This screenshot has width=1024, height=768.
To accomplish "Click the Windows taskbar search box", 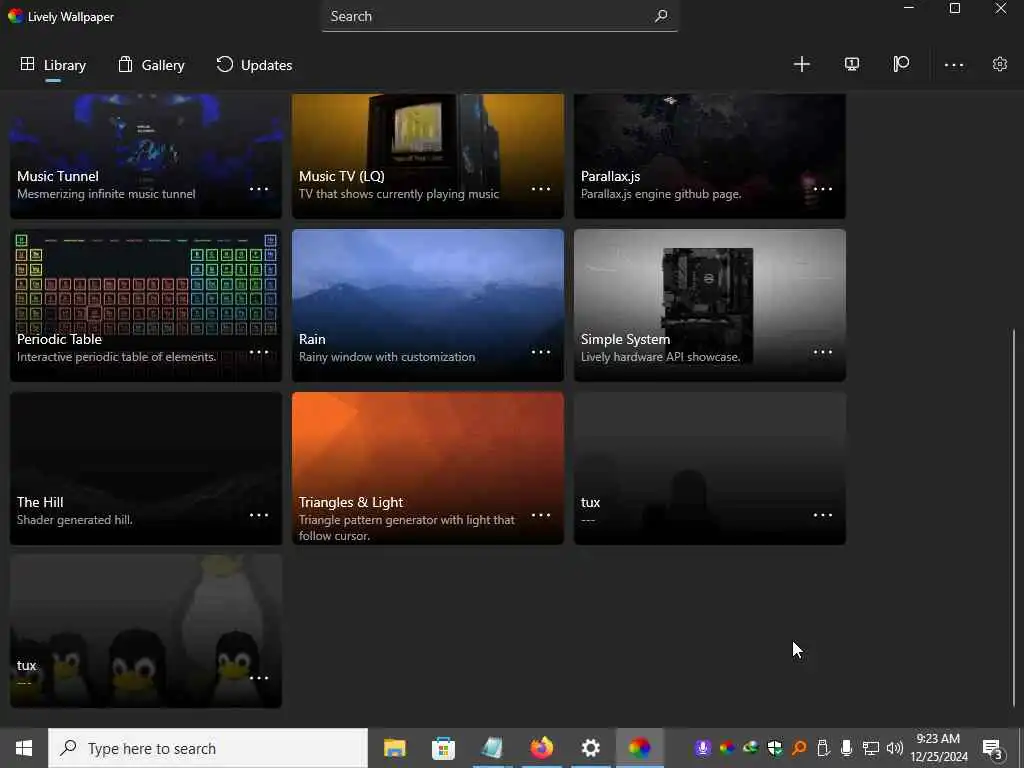I will 208,748.
